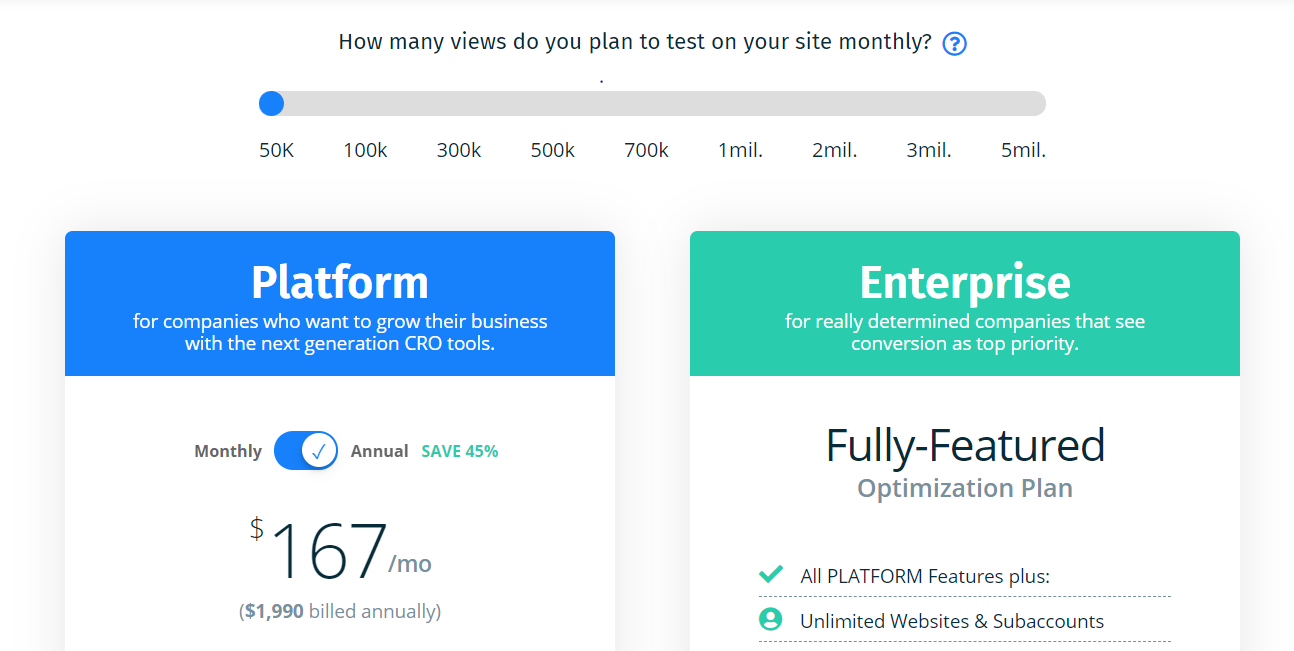Viewport: 1294px width, 651px height.
Task: Toggle billing from Annual to Monthly
Action: [306, 450]
